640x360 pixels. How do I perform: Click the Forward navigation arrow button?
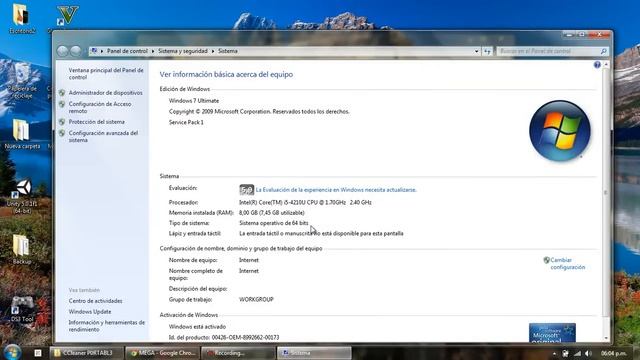click(x=76, y=51)
